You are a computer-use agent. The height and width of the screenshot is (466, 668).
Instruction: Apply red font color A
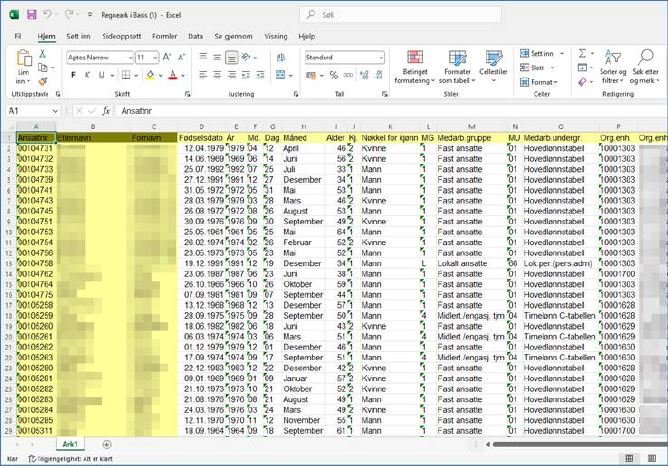(x=173, y=75)
